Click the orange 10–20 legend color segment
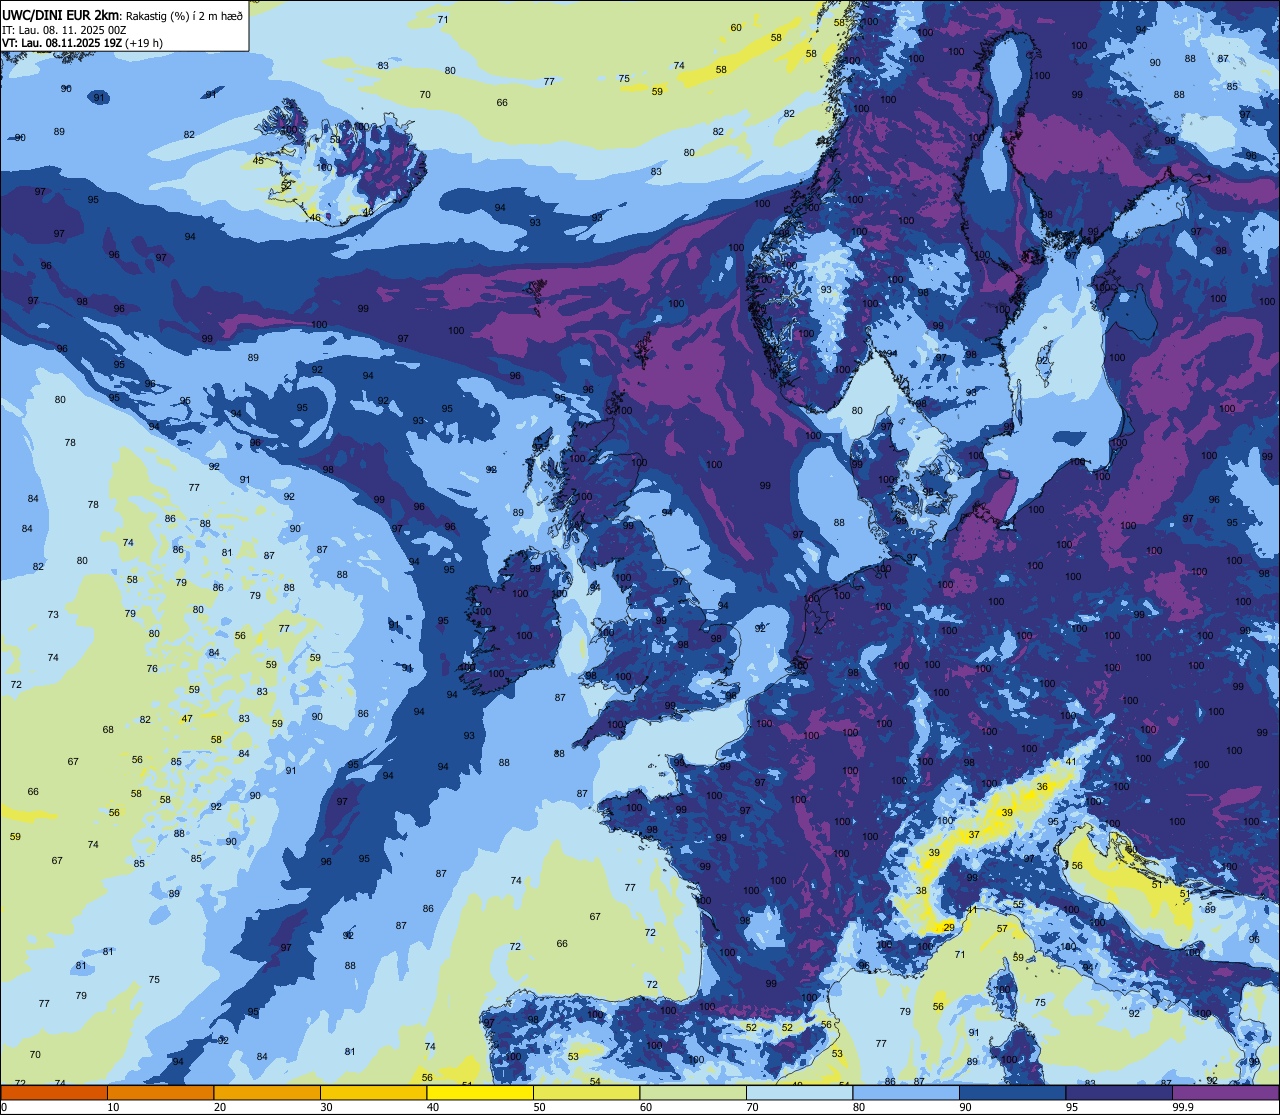Viewport: 1280px width, 1115px height. pyautogui.click(x=160, y=1092)
